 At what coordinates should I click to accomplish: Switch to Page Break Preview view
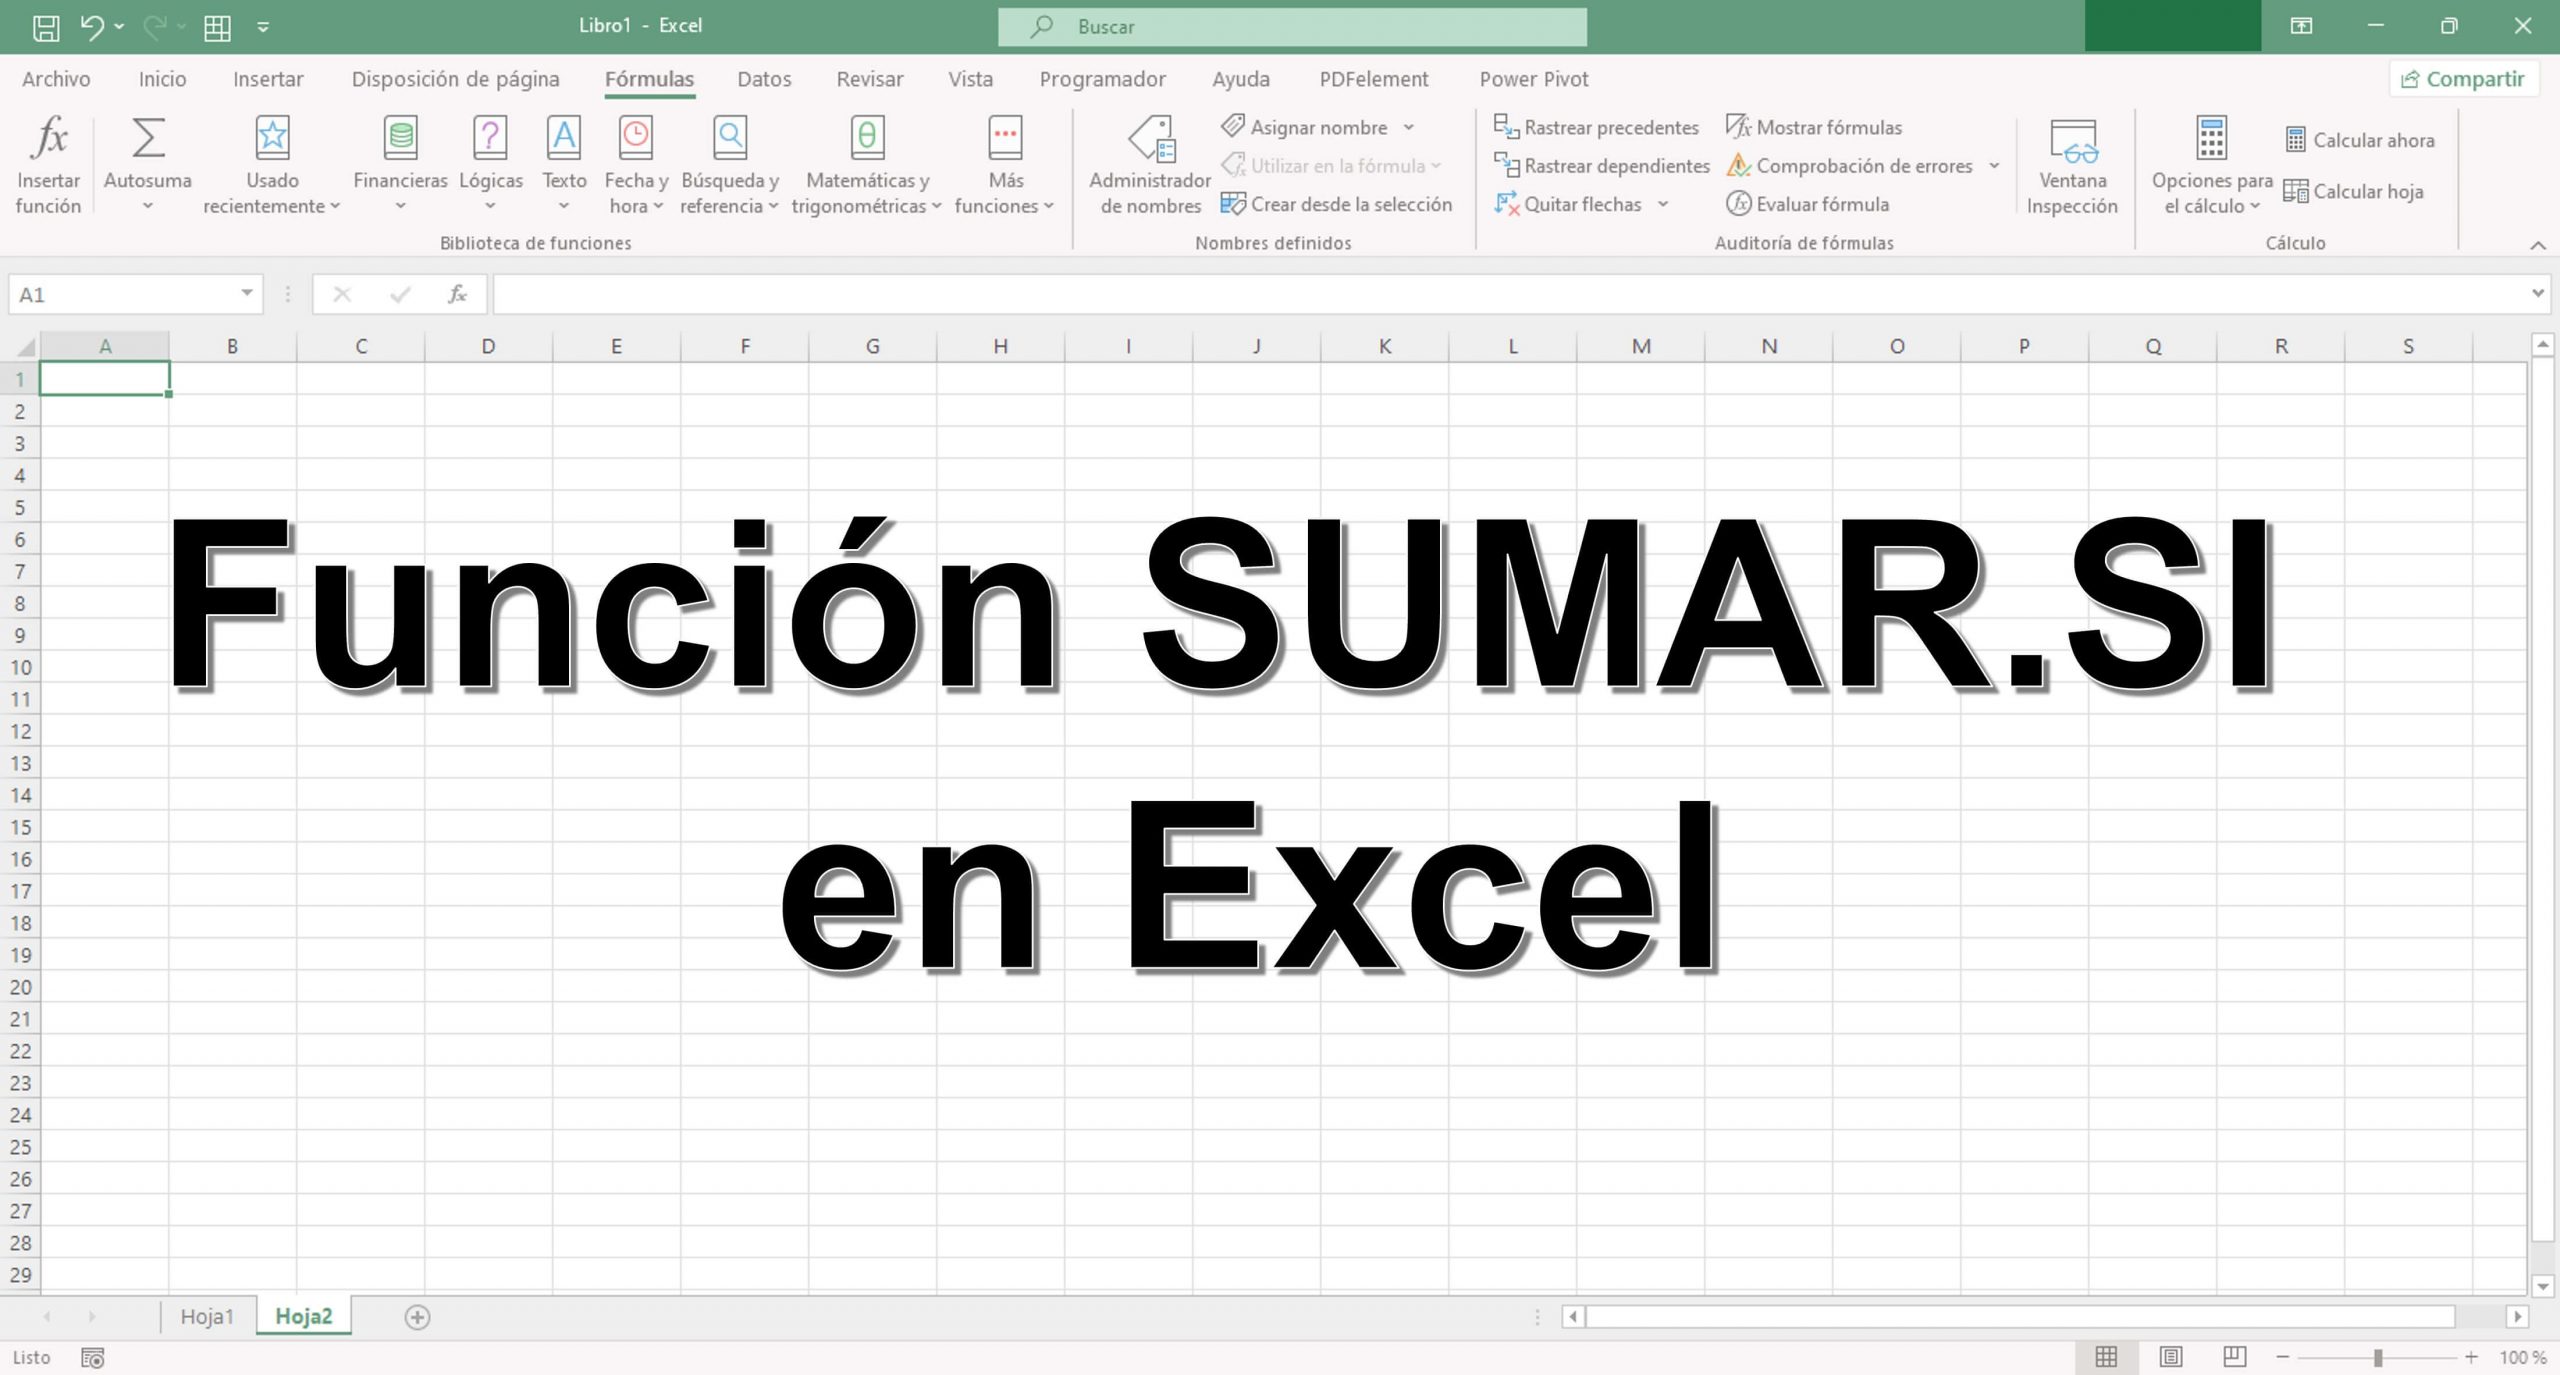[2234, 1357]
